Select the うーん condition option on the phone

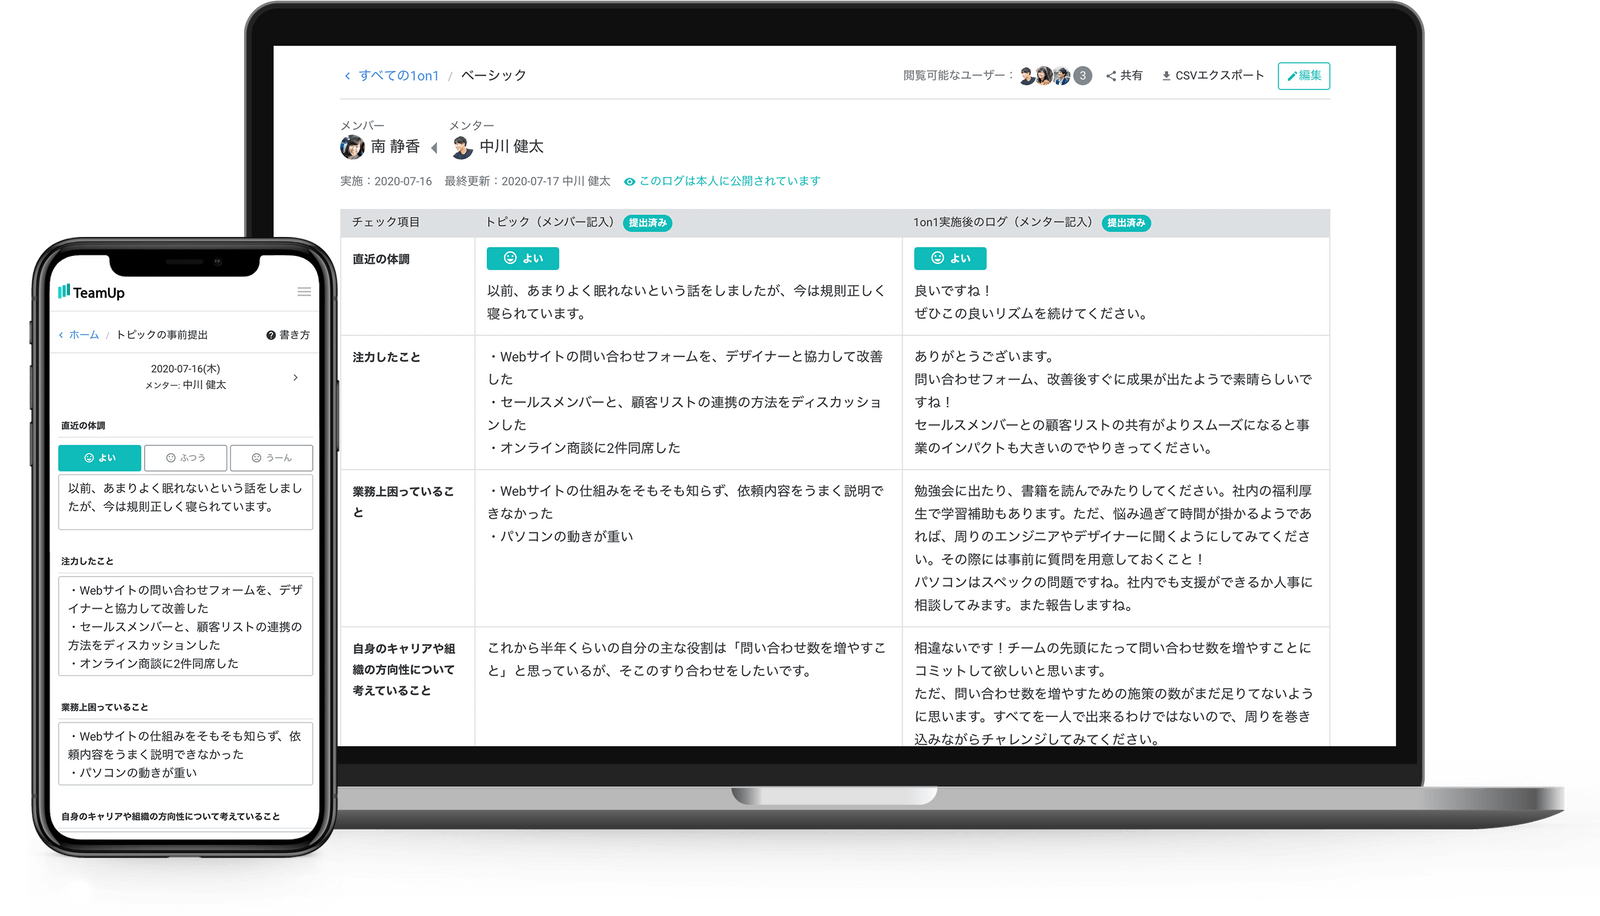(271, 458)
